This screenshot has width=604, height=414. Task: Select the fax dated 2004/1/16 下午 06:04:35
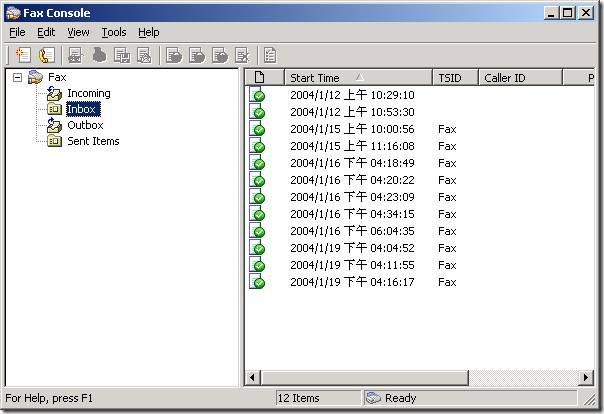(x=352, y=231)
